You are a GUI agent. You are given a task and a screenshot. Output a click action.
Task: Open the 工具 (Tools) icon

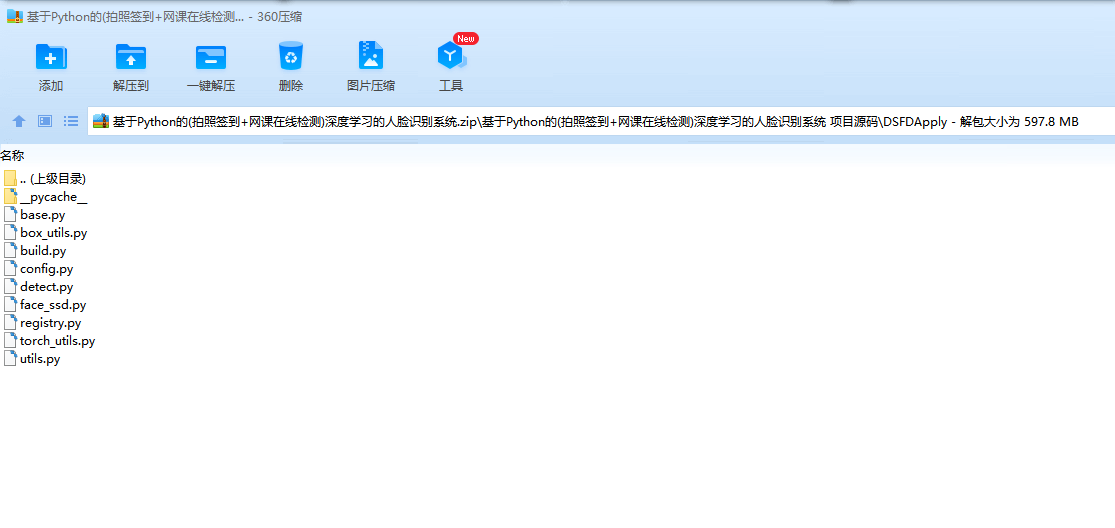click(x=451, y=56)
